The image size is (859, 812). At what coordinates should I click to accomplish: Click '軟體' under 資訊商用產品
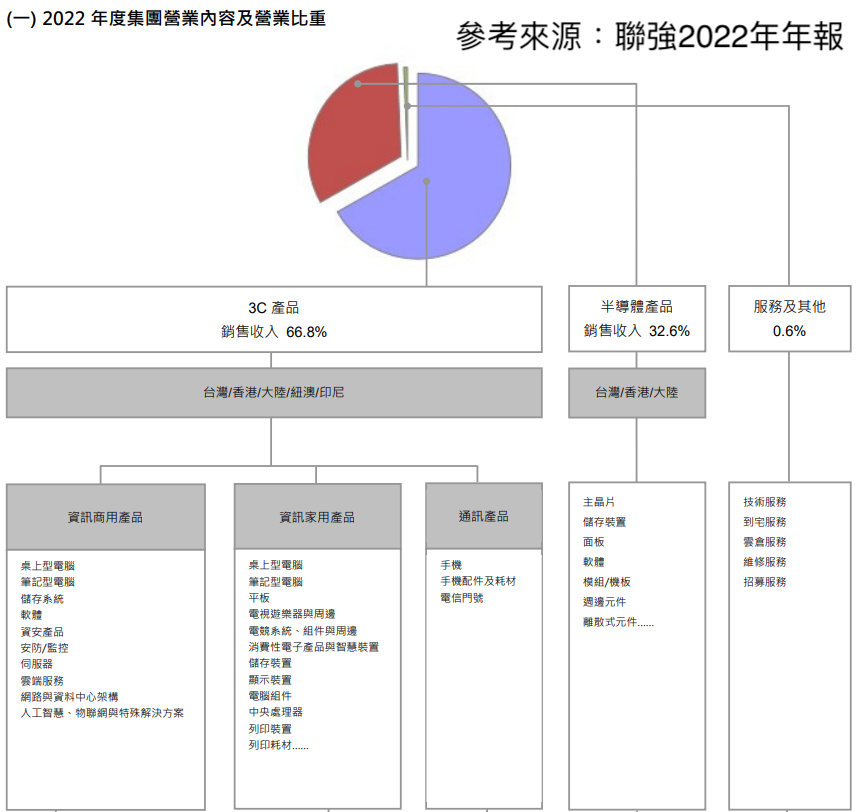[x=31, y=615]
